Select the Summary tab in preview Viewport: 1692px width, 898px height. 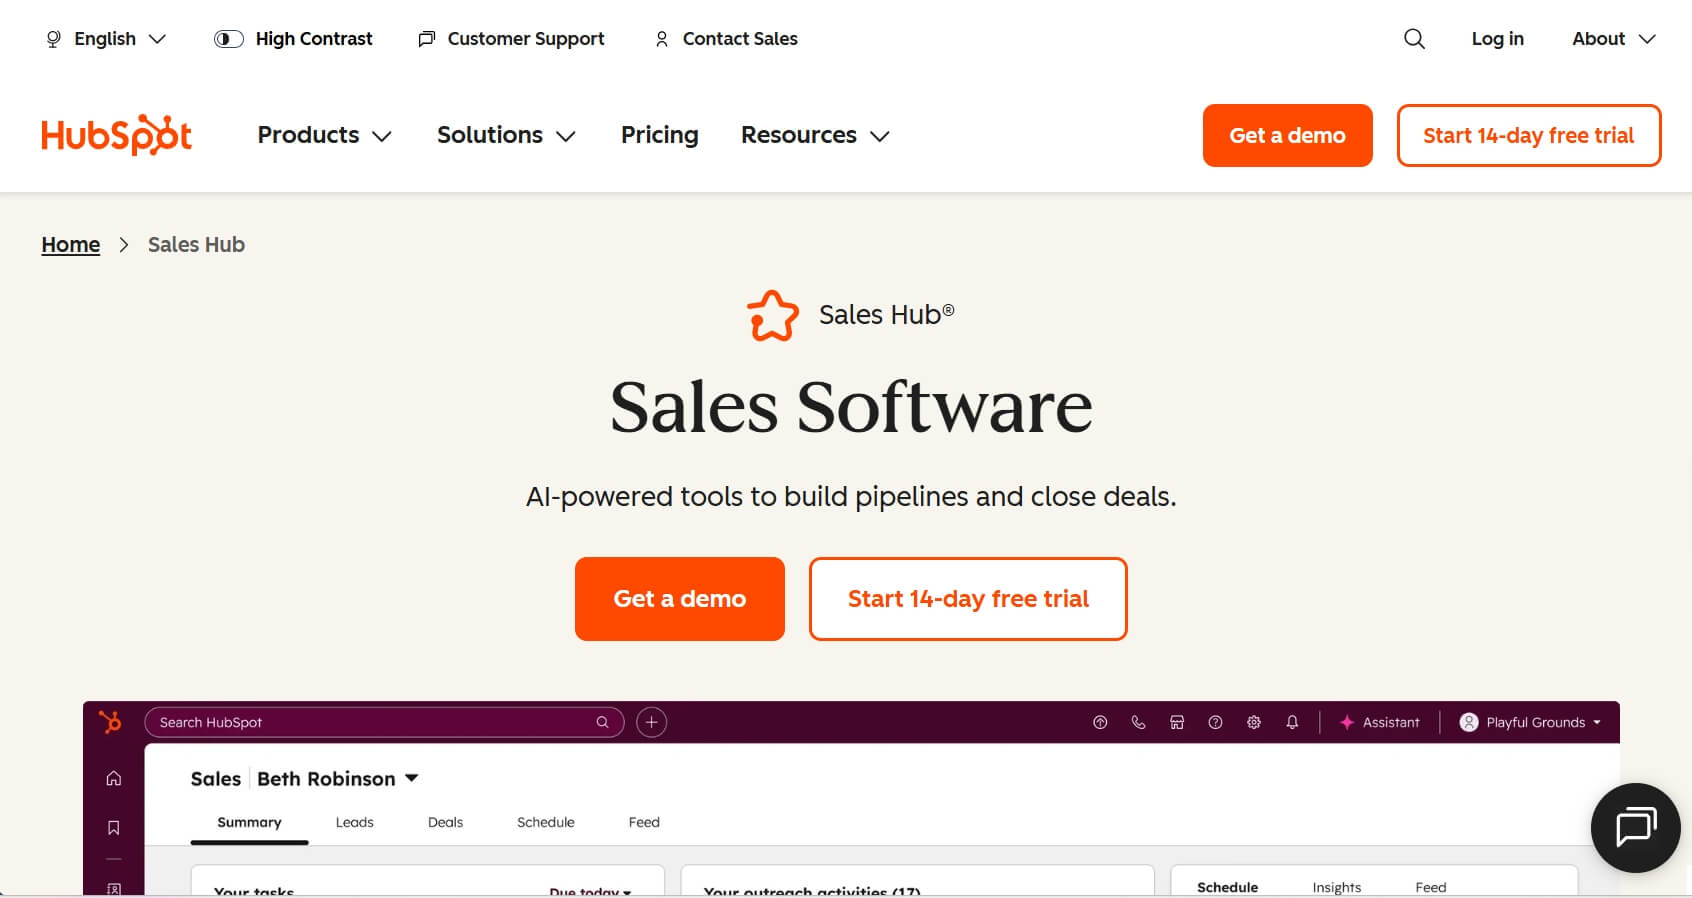[x=249, y=822]
